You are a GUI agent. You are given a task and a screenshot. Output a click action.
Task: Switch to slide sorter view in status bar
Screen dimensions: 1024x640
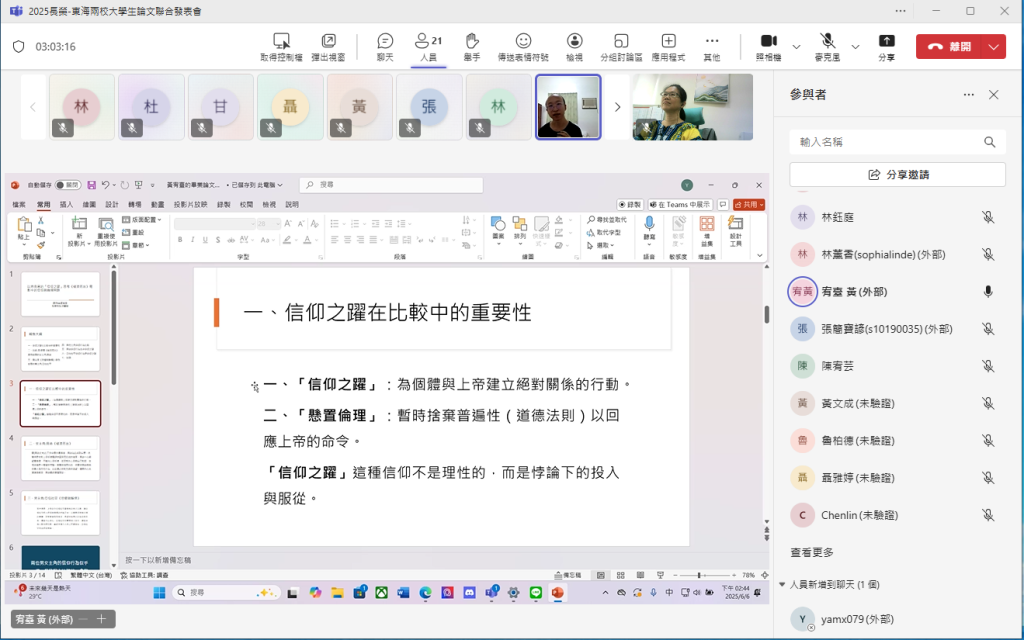coord(620,575)
